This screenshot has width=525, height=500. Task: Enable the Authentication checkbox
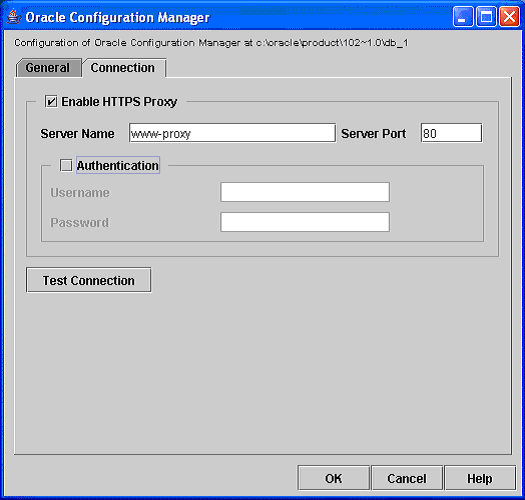[x=66, y=165]
